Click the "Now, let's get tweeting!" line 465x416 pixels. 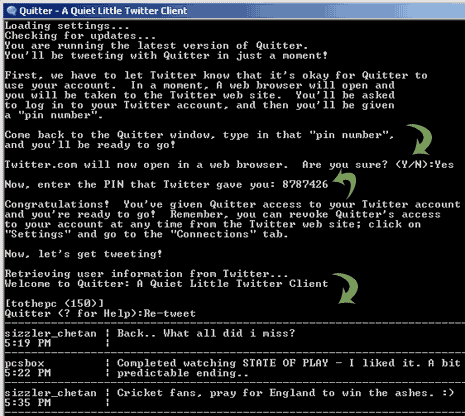click(83, 254)
